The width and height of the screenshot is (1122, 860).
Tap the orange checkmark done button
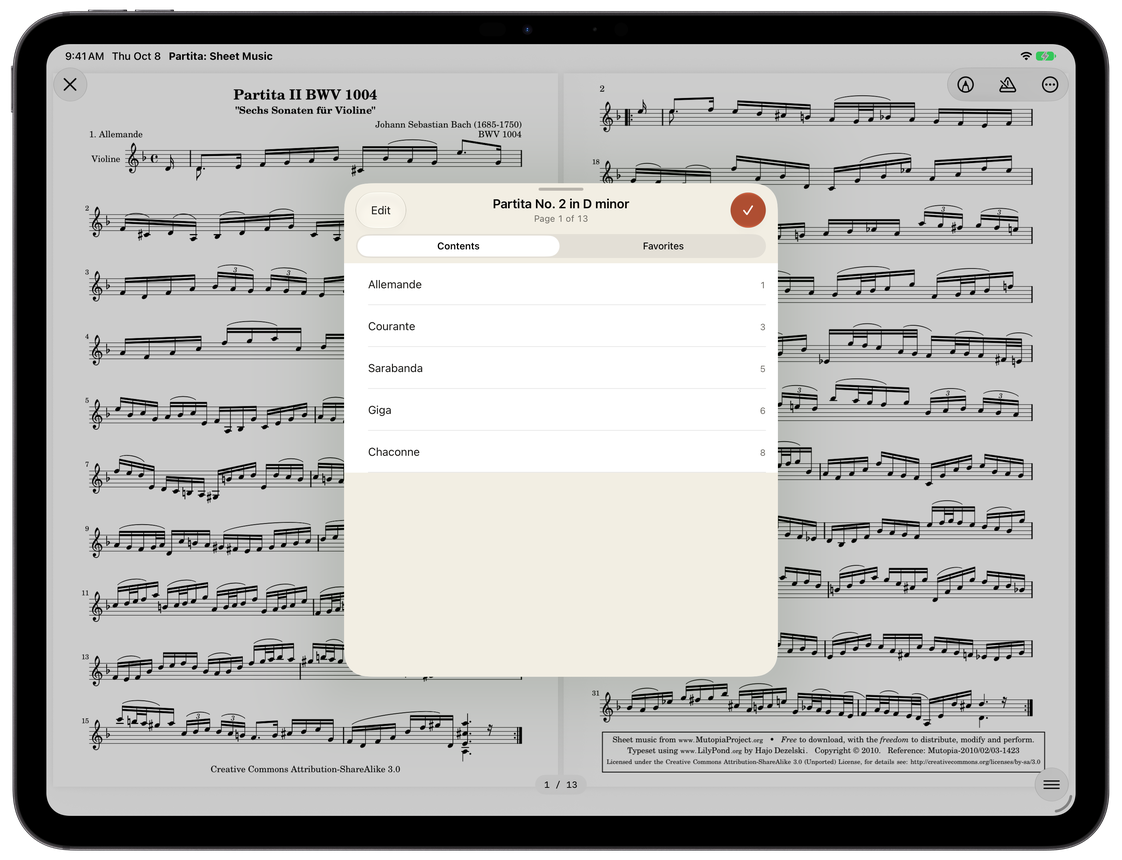(x=748, y=210)
